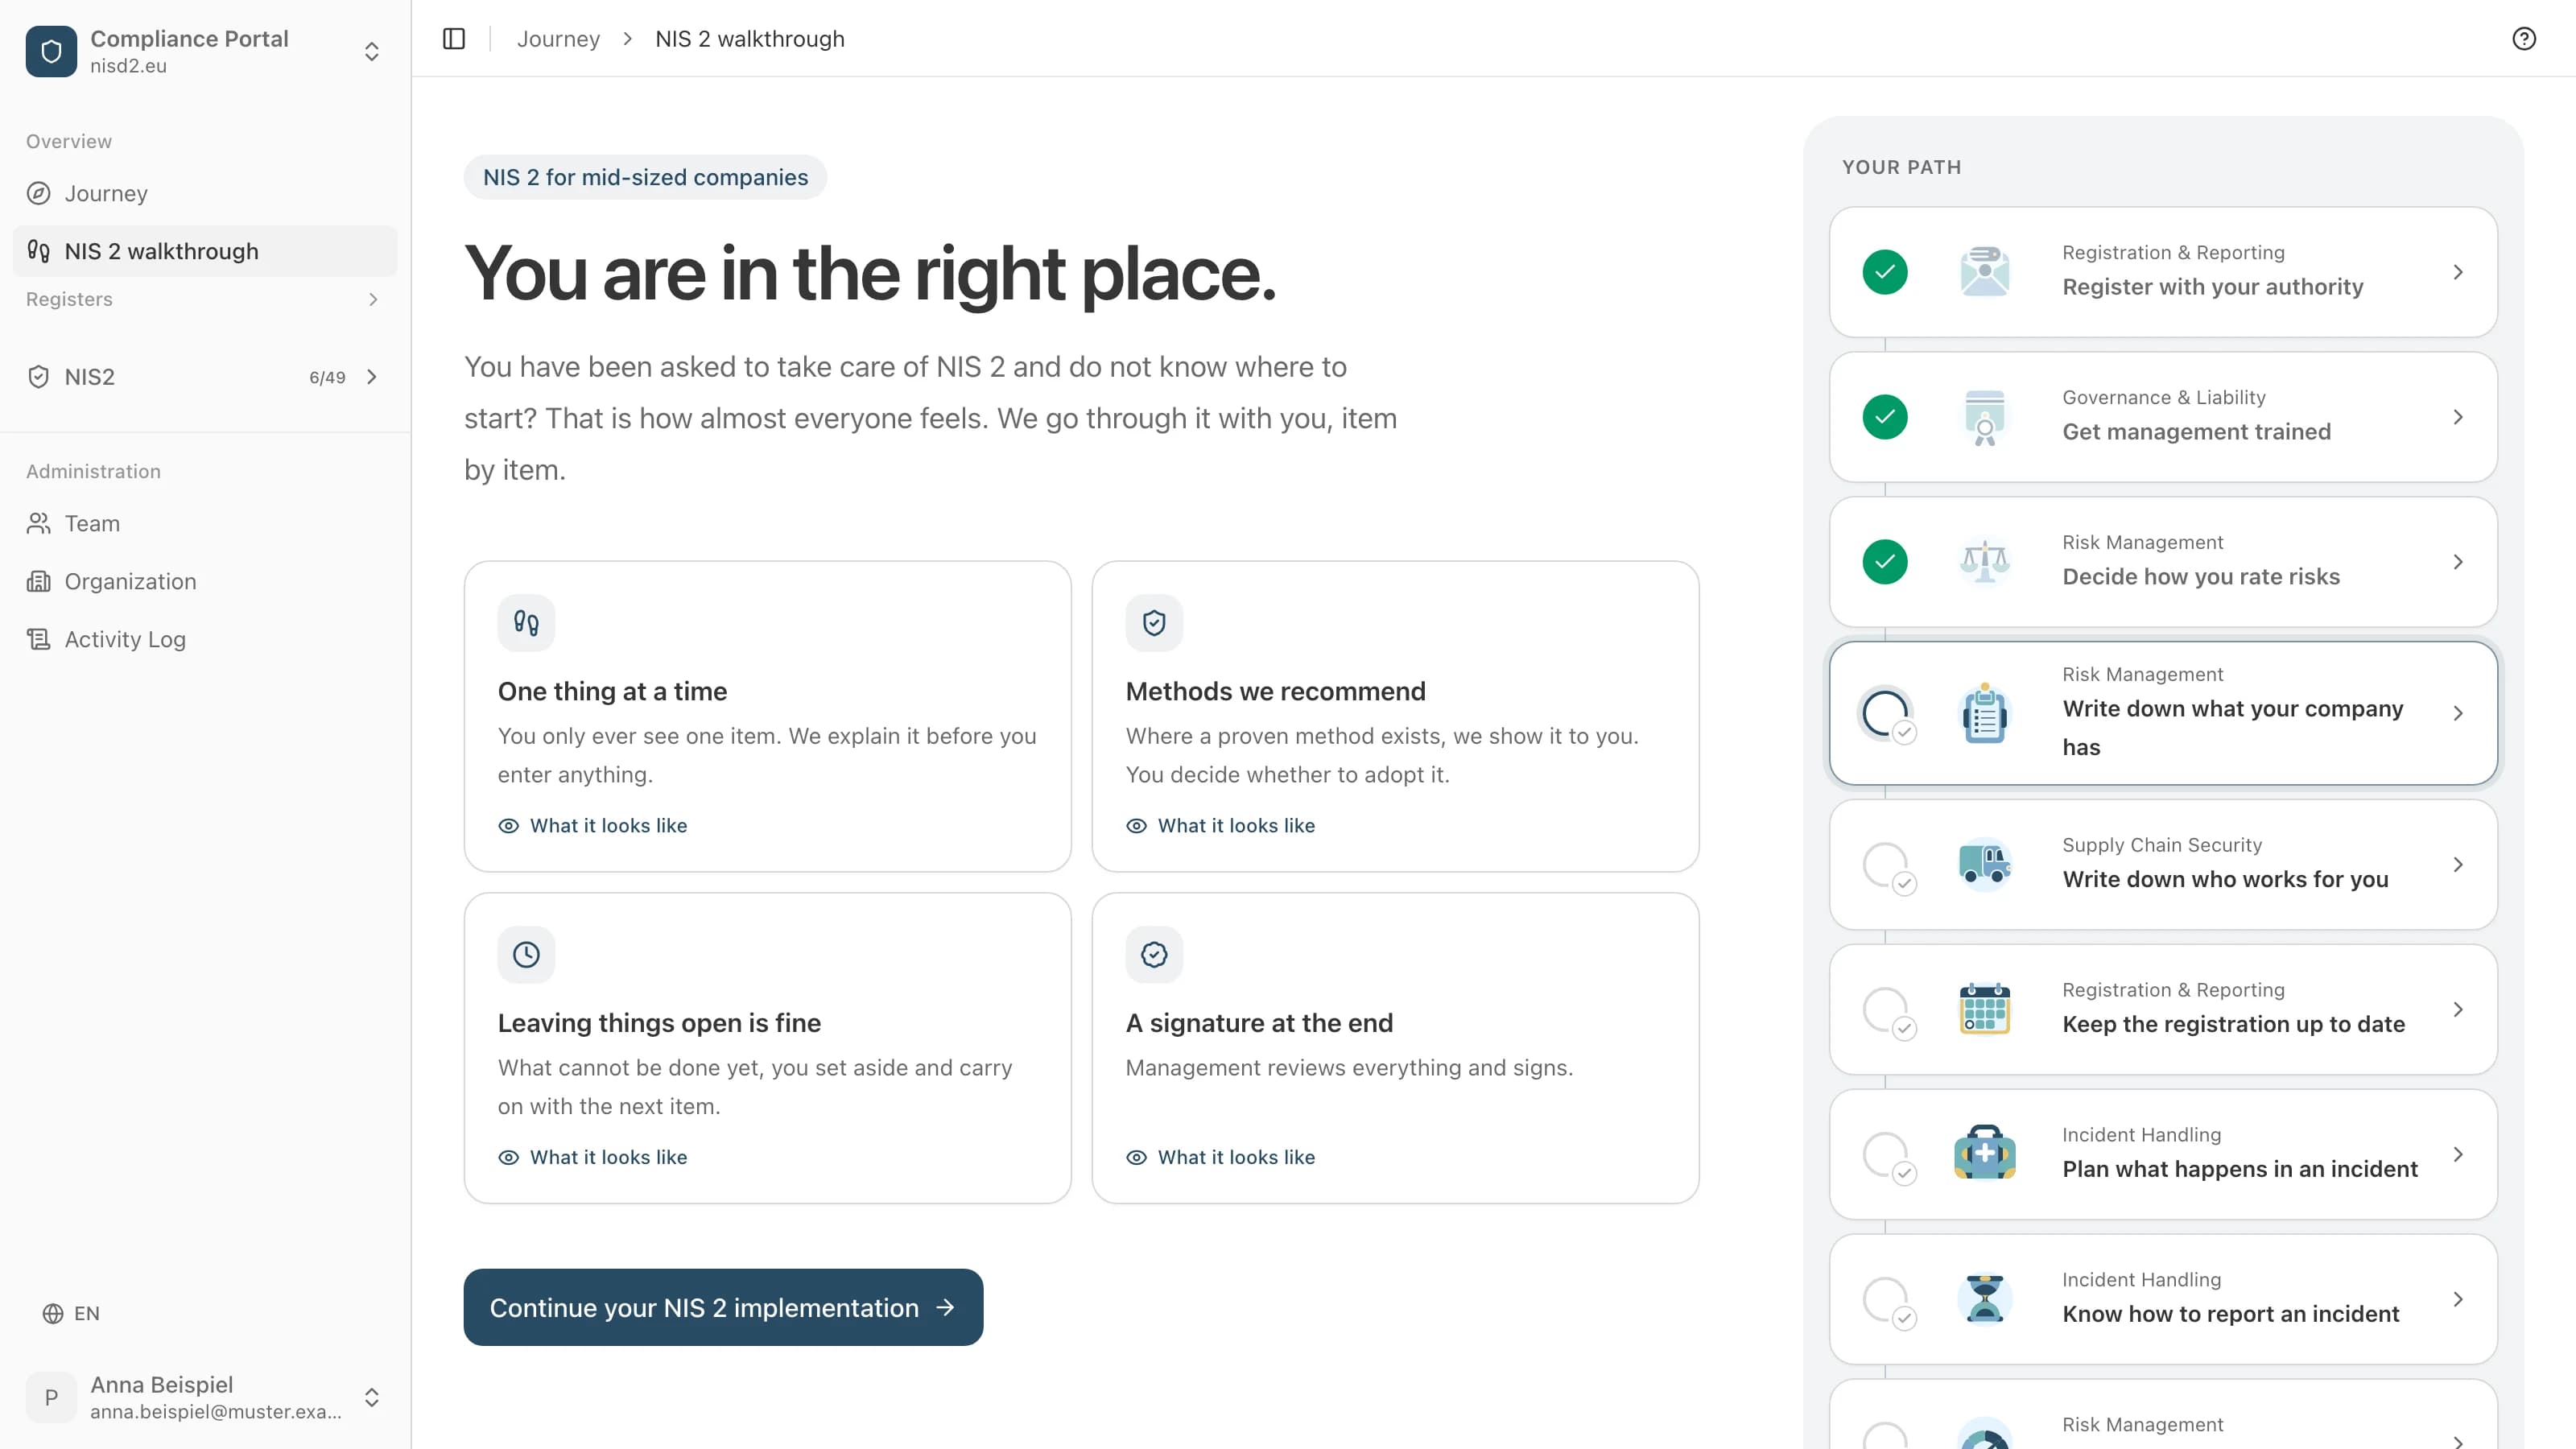Open the Team page
This screenshot has height=1449, width=2576.
click(205, 523)
